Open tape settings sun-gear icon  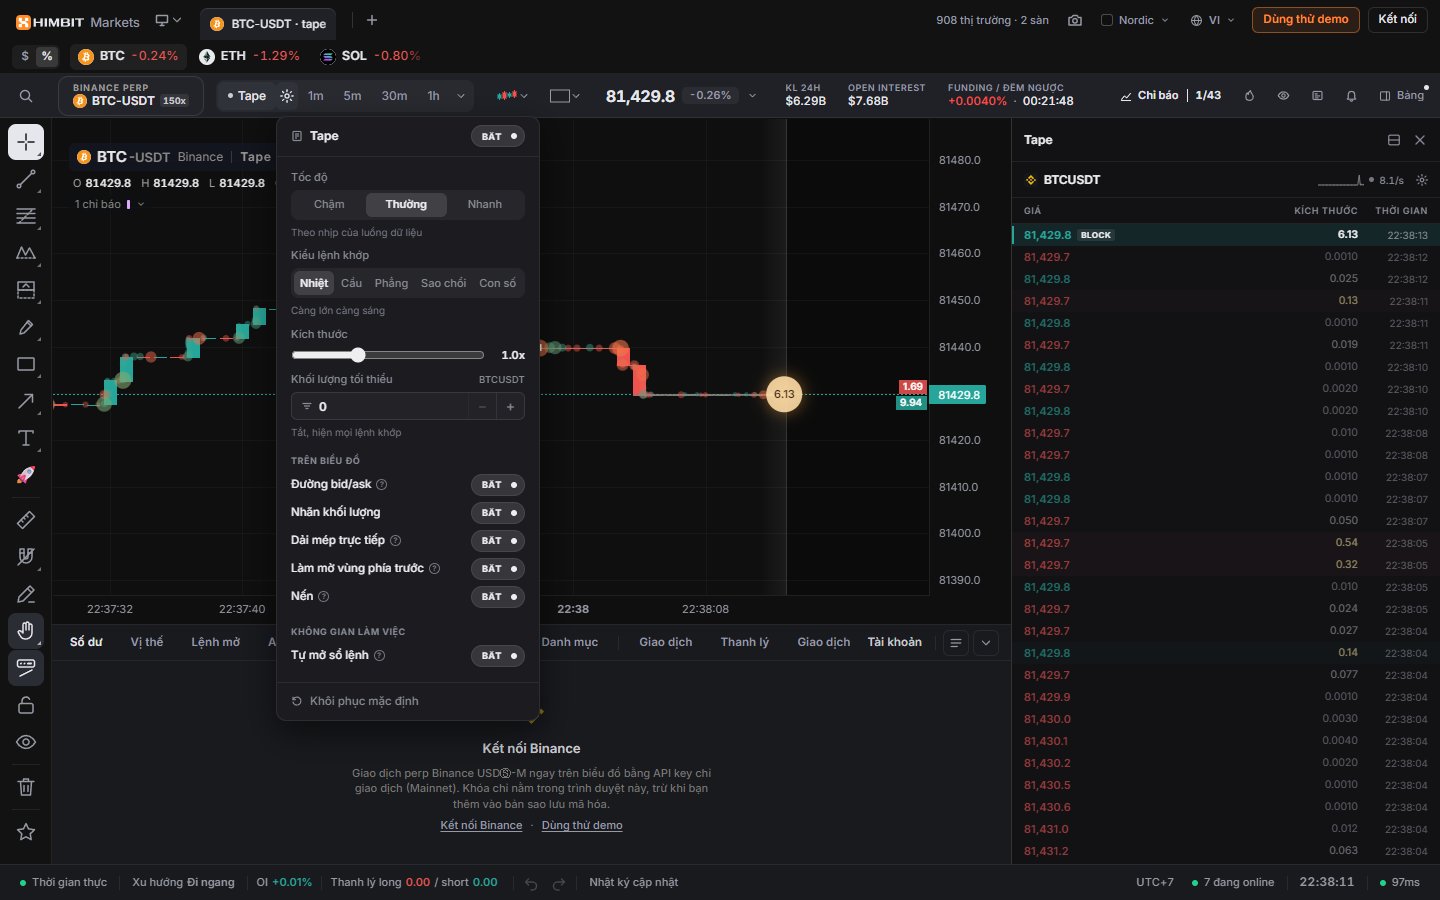pyautogui.click(x=287, y=96)
